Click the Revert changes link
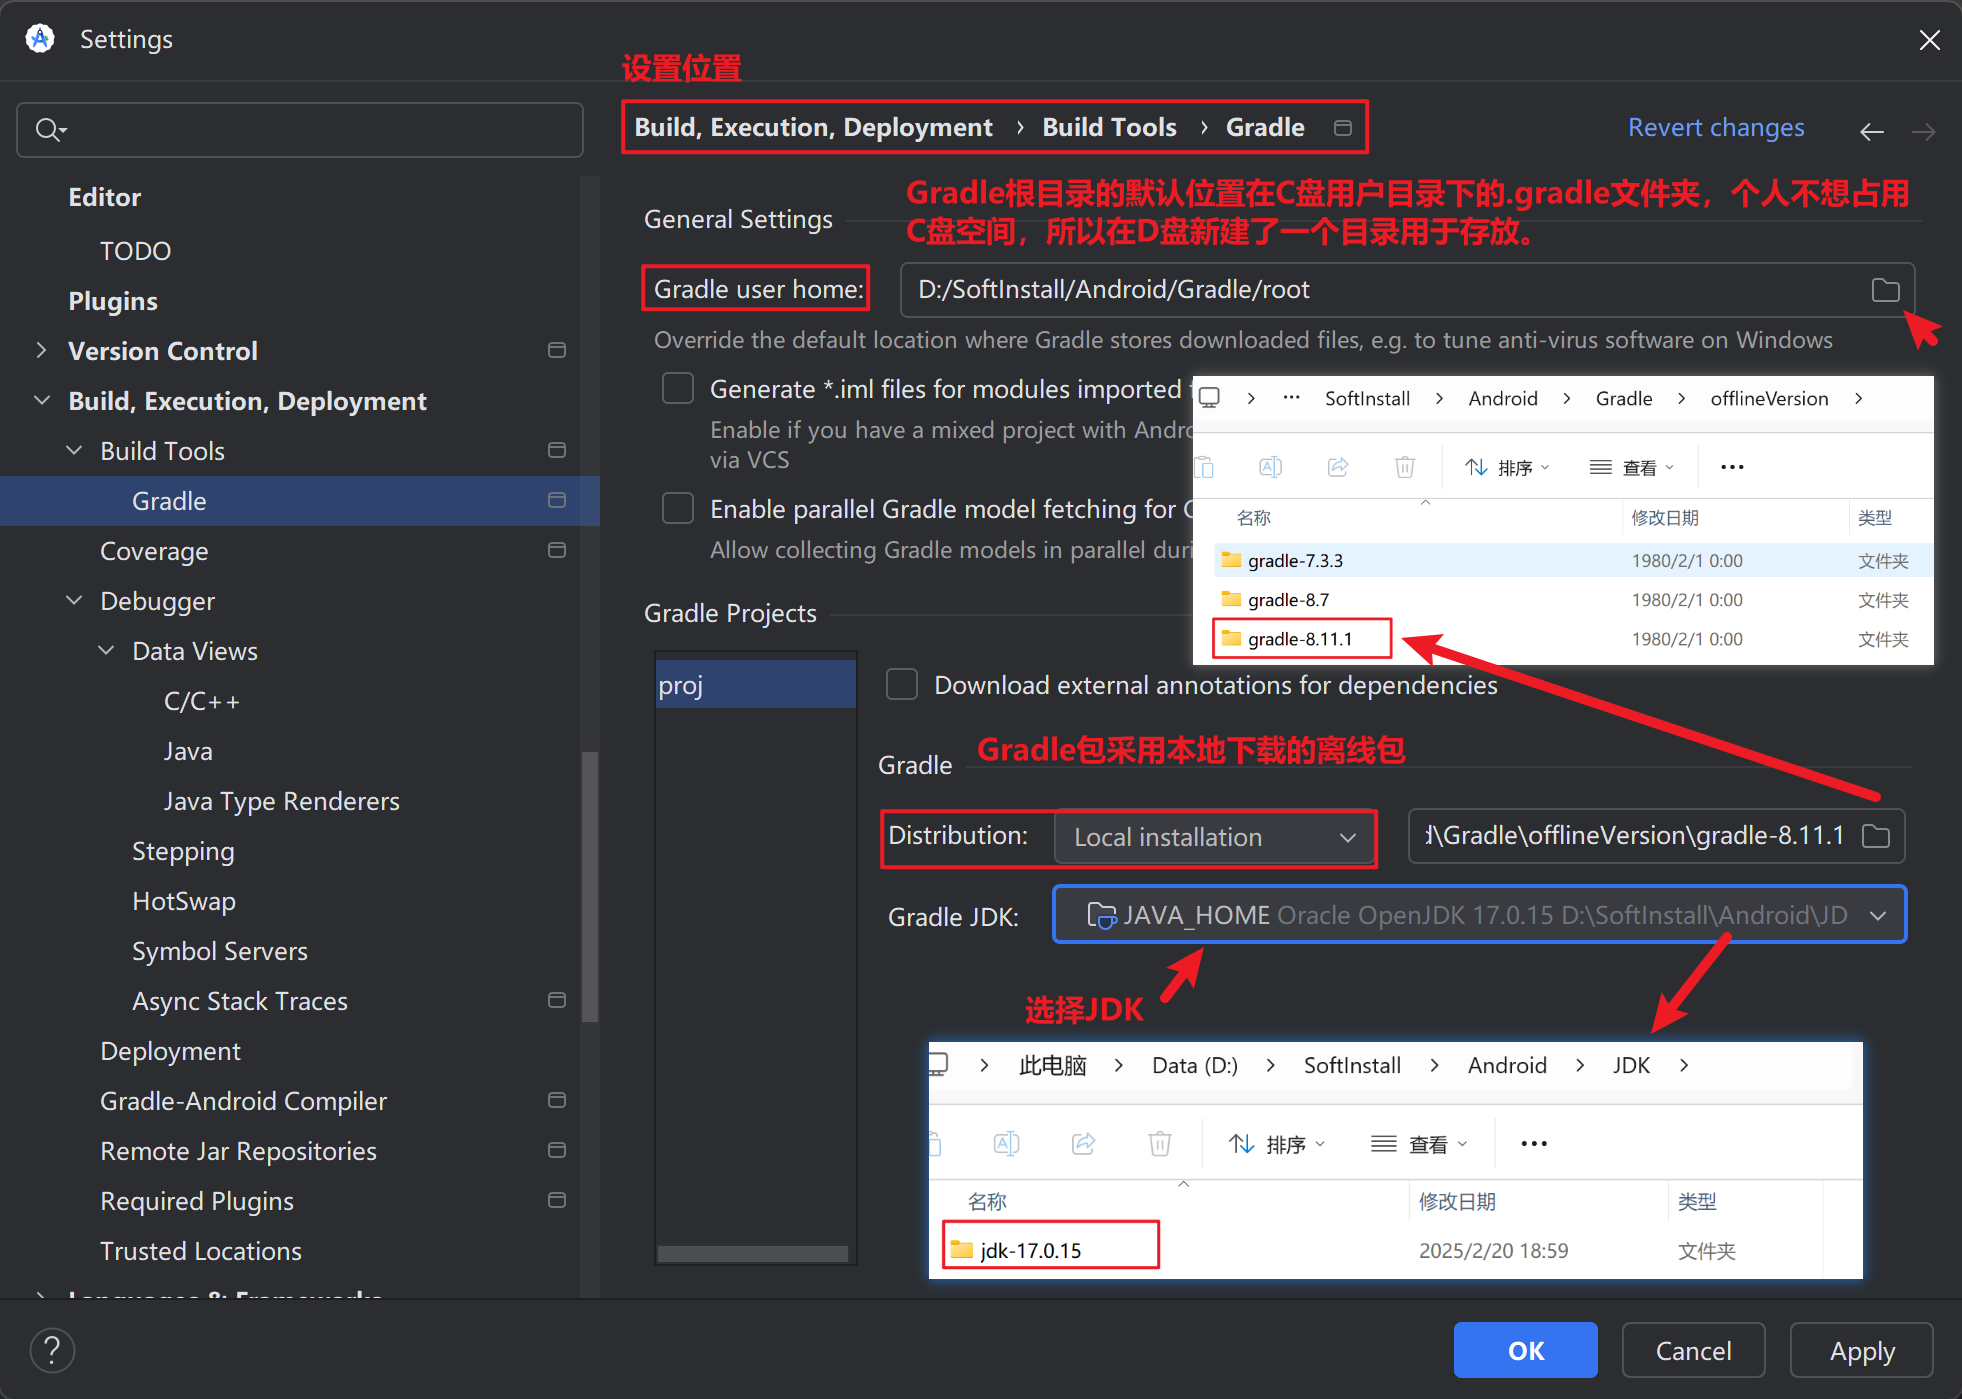Image resolution: width=1962 pixels, height=1399 pixels. (1716, 128)
